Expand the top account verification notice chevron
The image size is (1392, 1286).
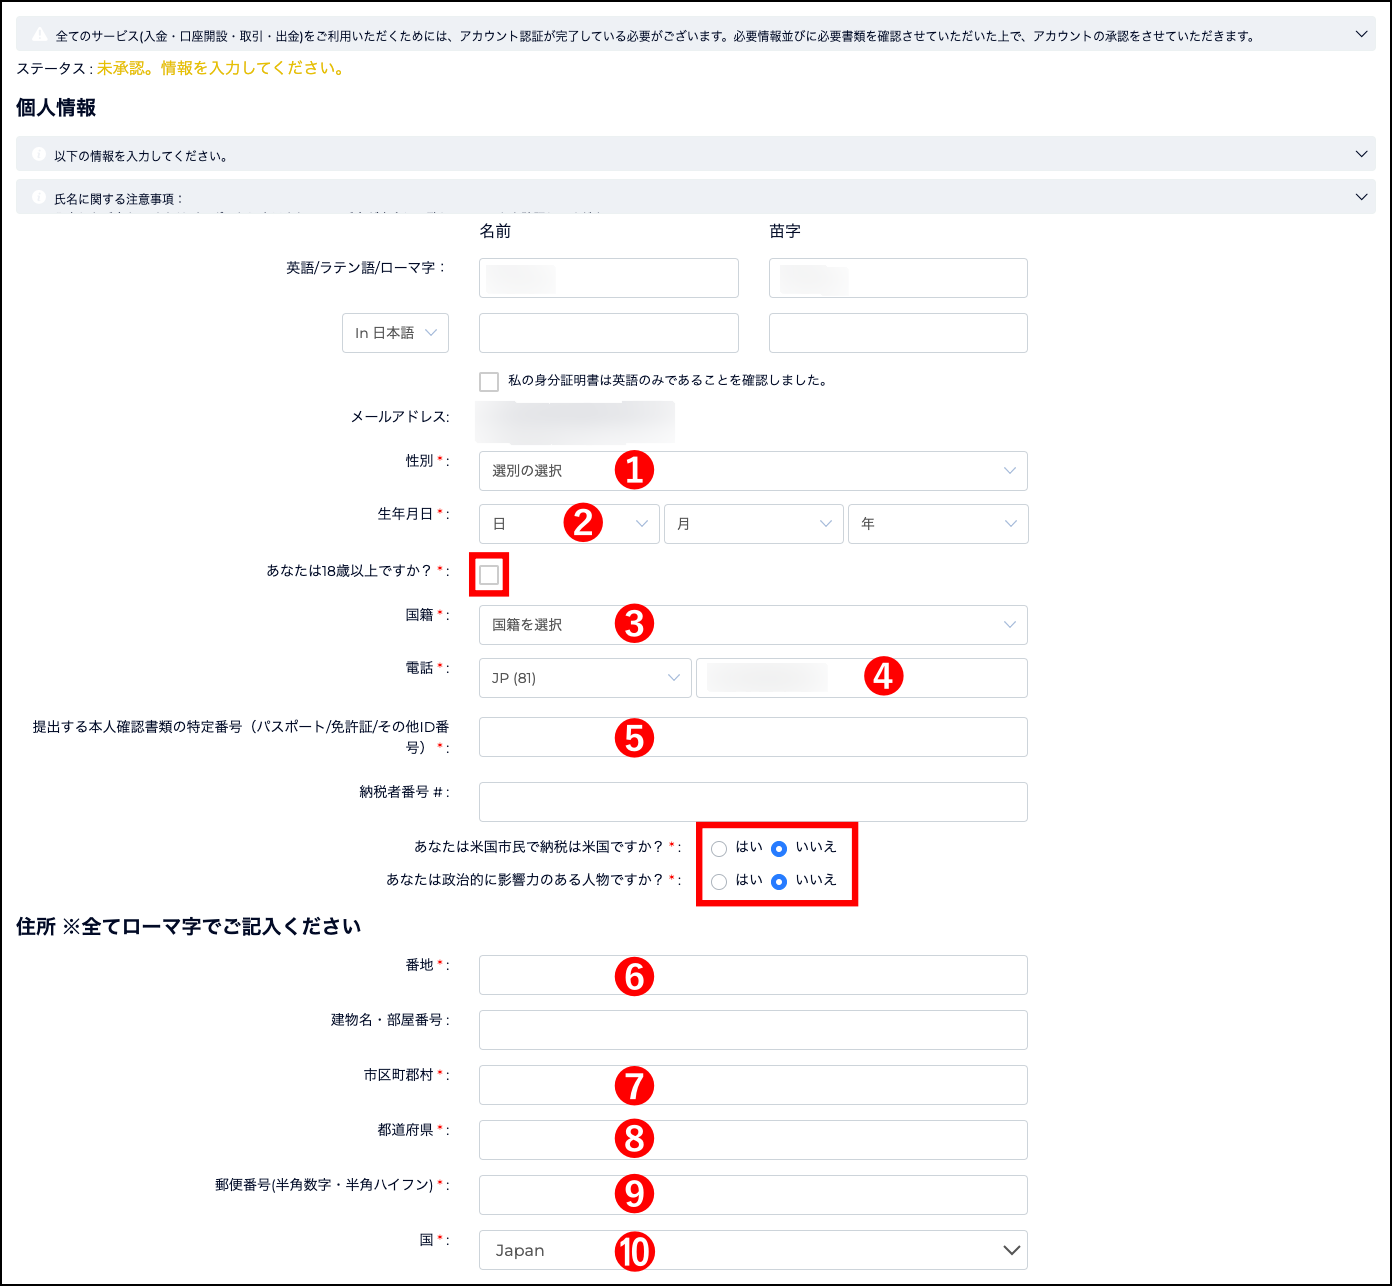tap(1361, 35)
